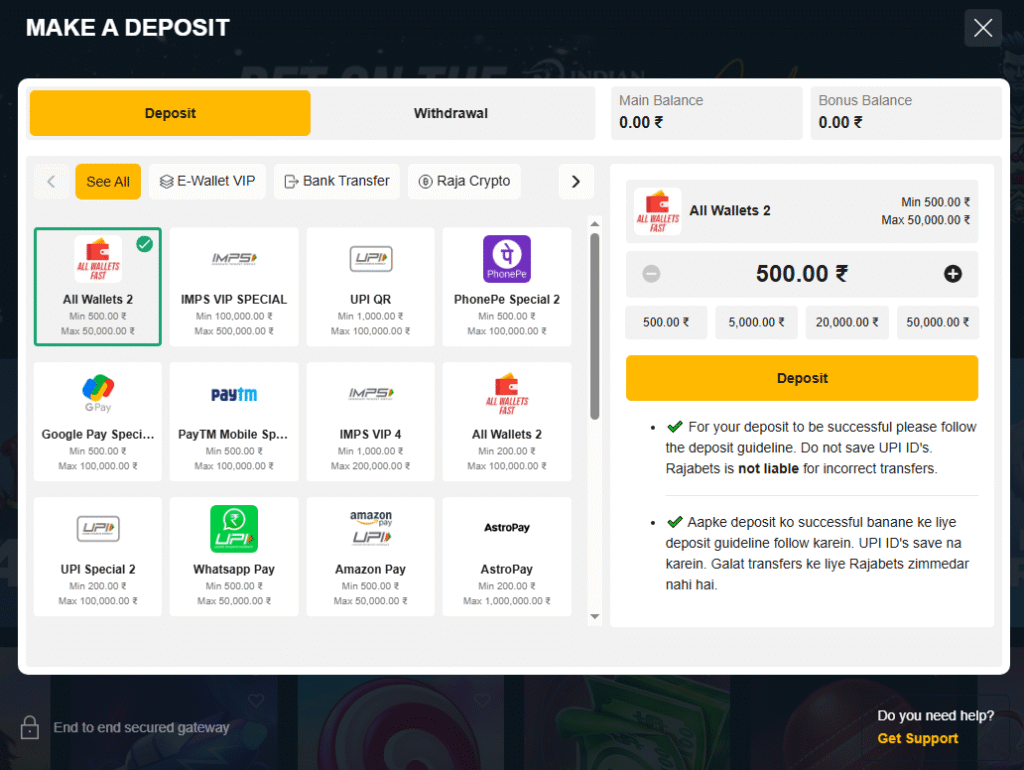Pick the 20,000.00 ₹ preset amount
The height and width of the screenshot is (770, 1024).
[x=847, y=322]
